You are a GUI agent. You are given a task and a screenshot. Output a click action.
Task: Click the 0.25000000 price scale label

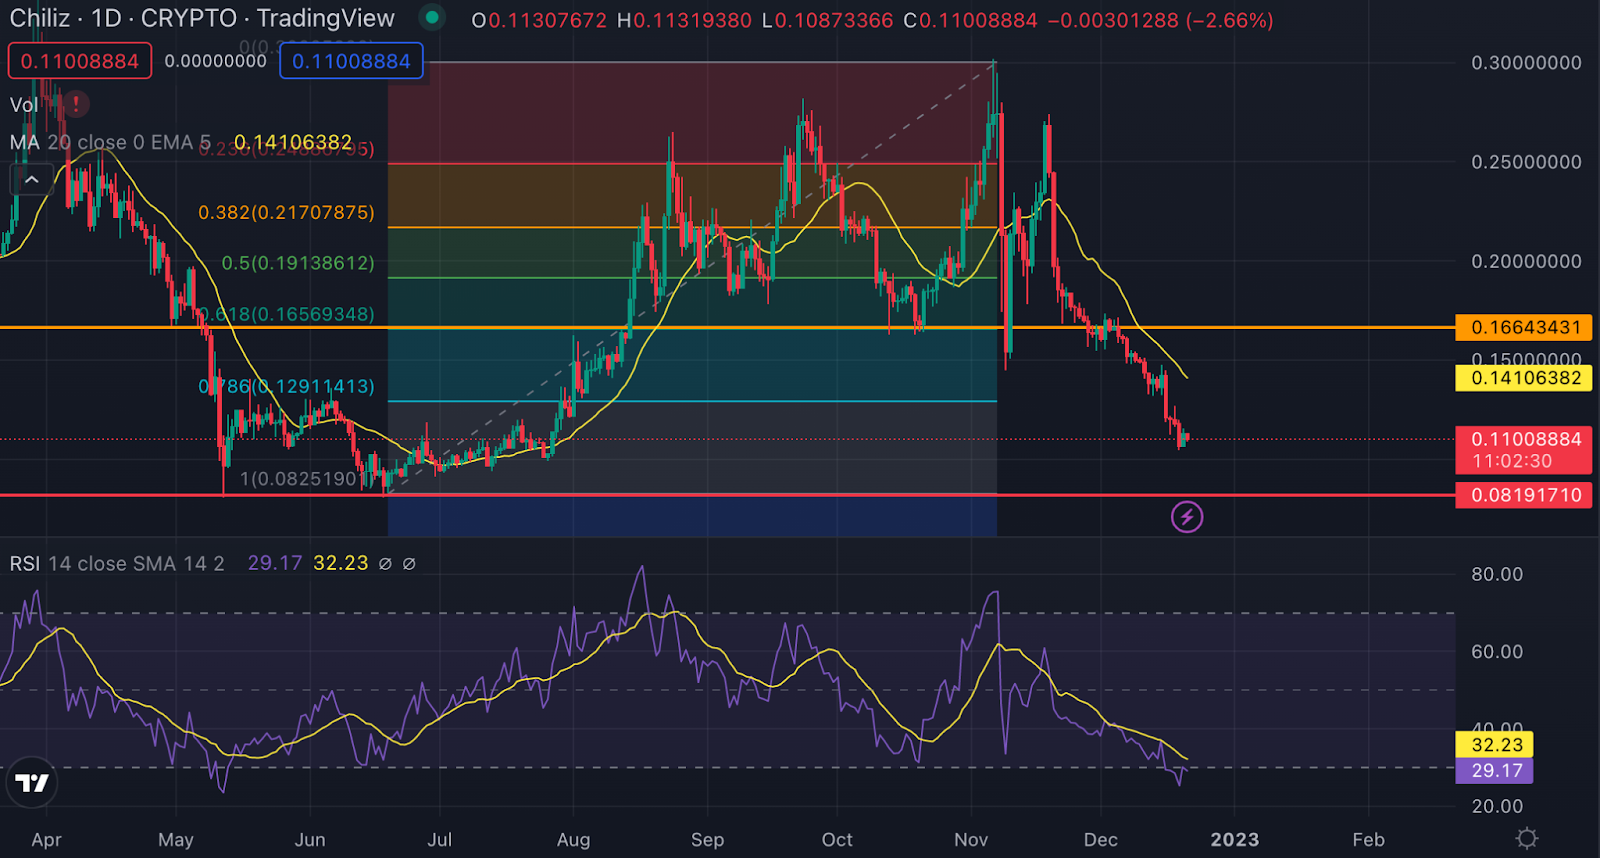1526,162
